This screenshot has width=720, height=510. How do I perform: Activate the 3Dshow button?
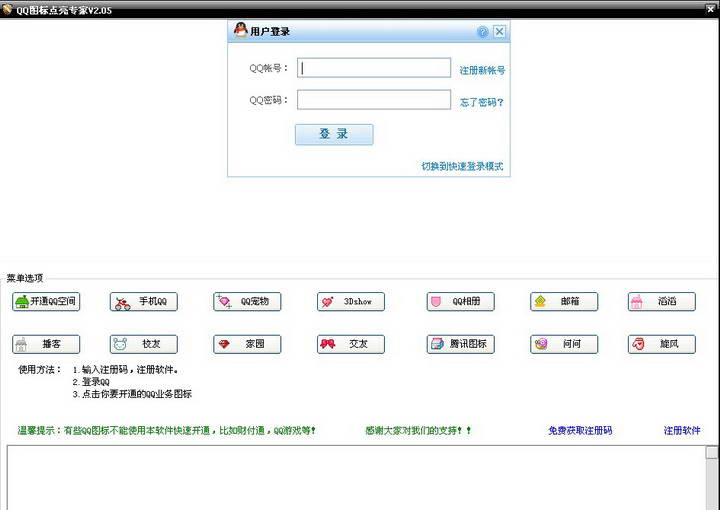(351, 302)
